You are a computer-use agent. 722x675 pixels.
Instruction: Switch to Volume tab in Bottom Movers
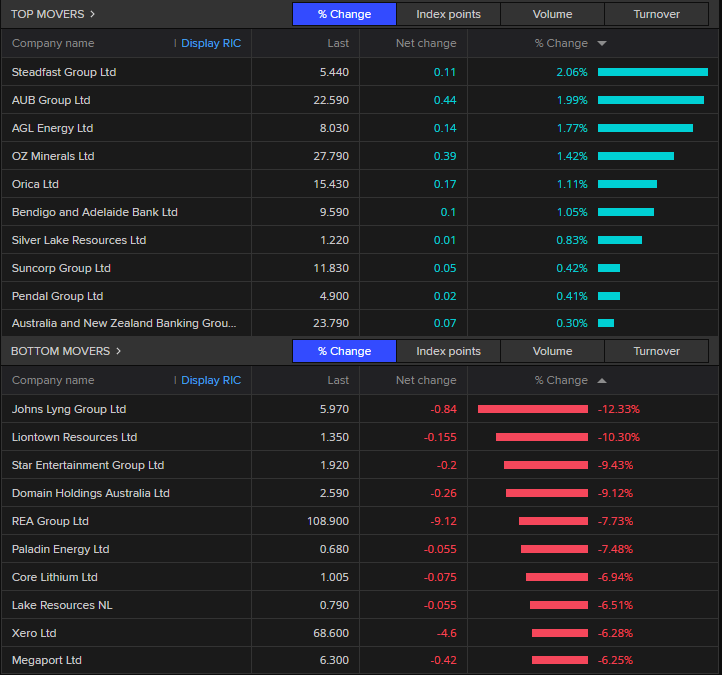point(553,351)
